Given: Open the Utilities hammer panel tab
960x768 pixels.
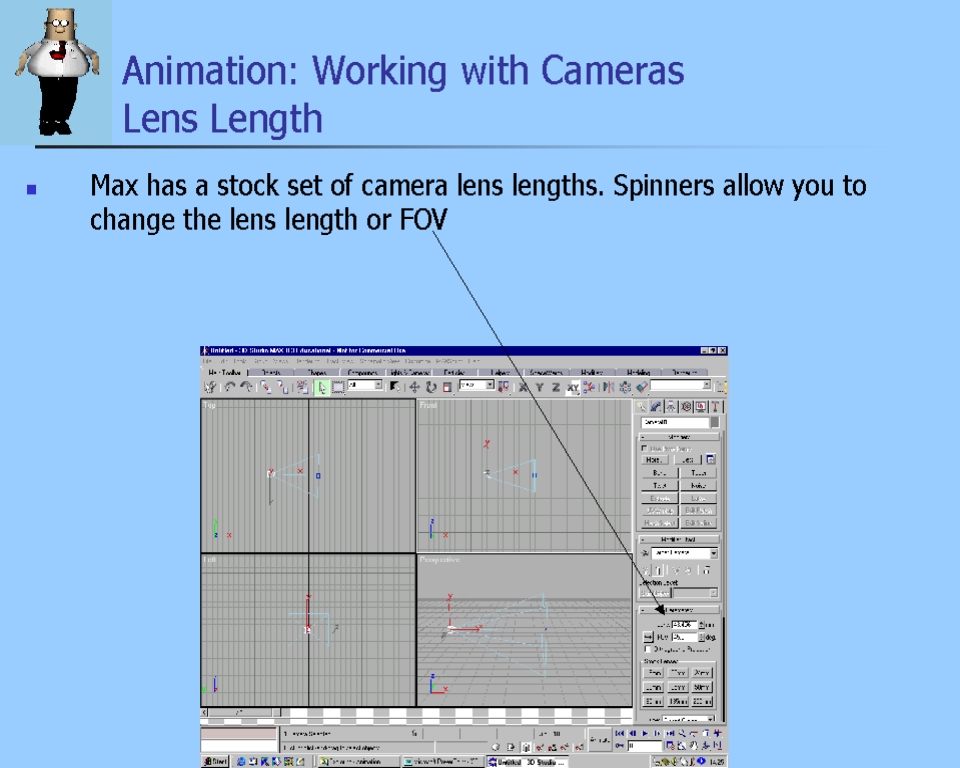Looking at the screenshot, I should (x=716, y=407).
